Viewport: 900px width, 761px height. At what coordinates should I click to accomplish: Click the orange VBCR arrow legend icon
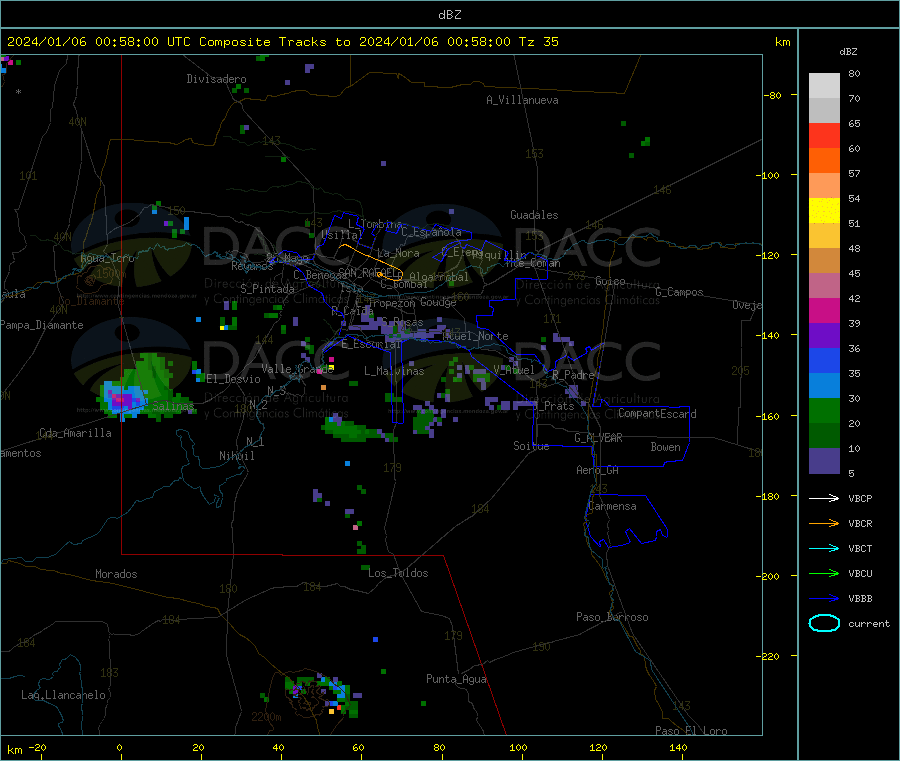point(824,523)
